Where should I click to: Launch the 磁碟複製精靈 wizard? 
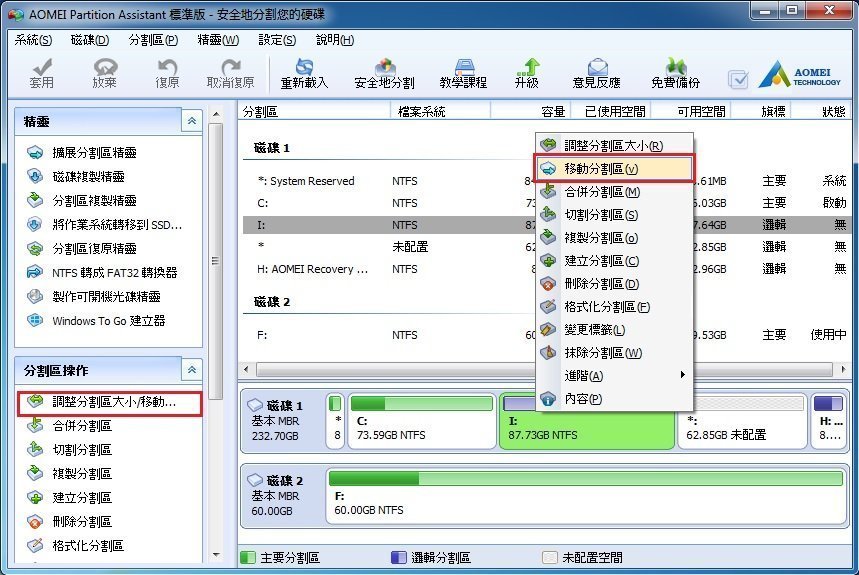(x=76, y=176)
